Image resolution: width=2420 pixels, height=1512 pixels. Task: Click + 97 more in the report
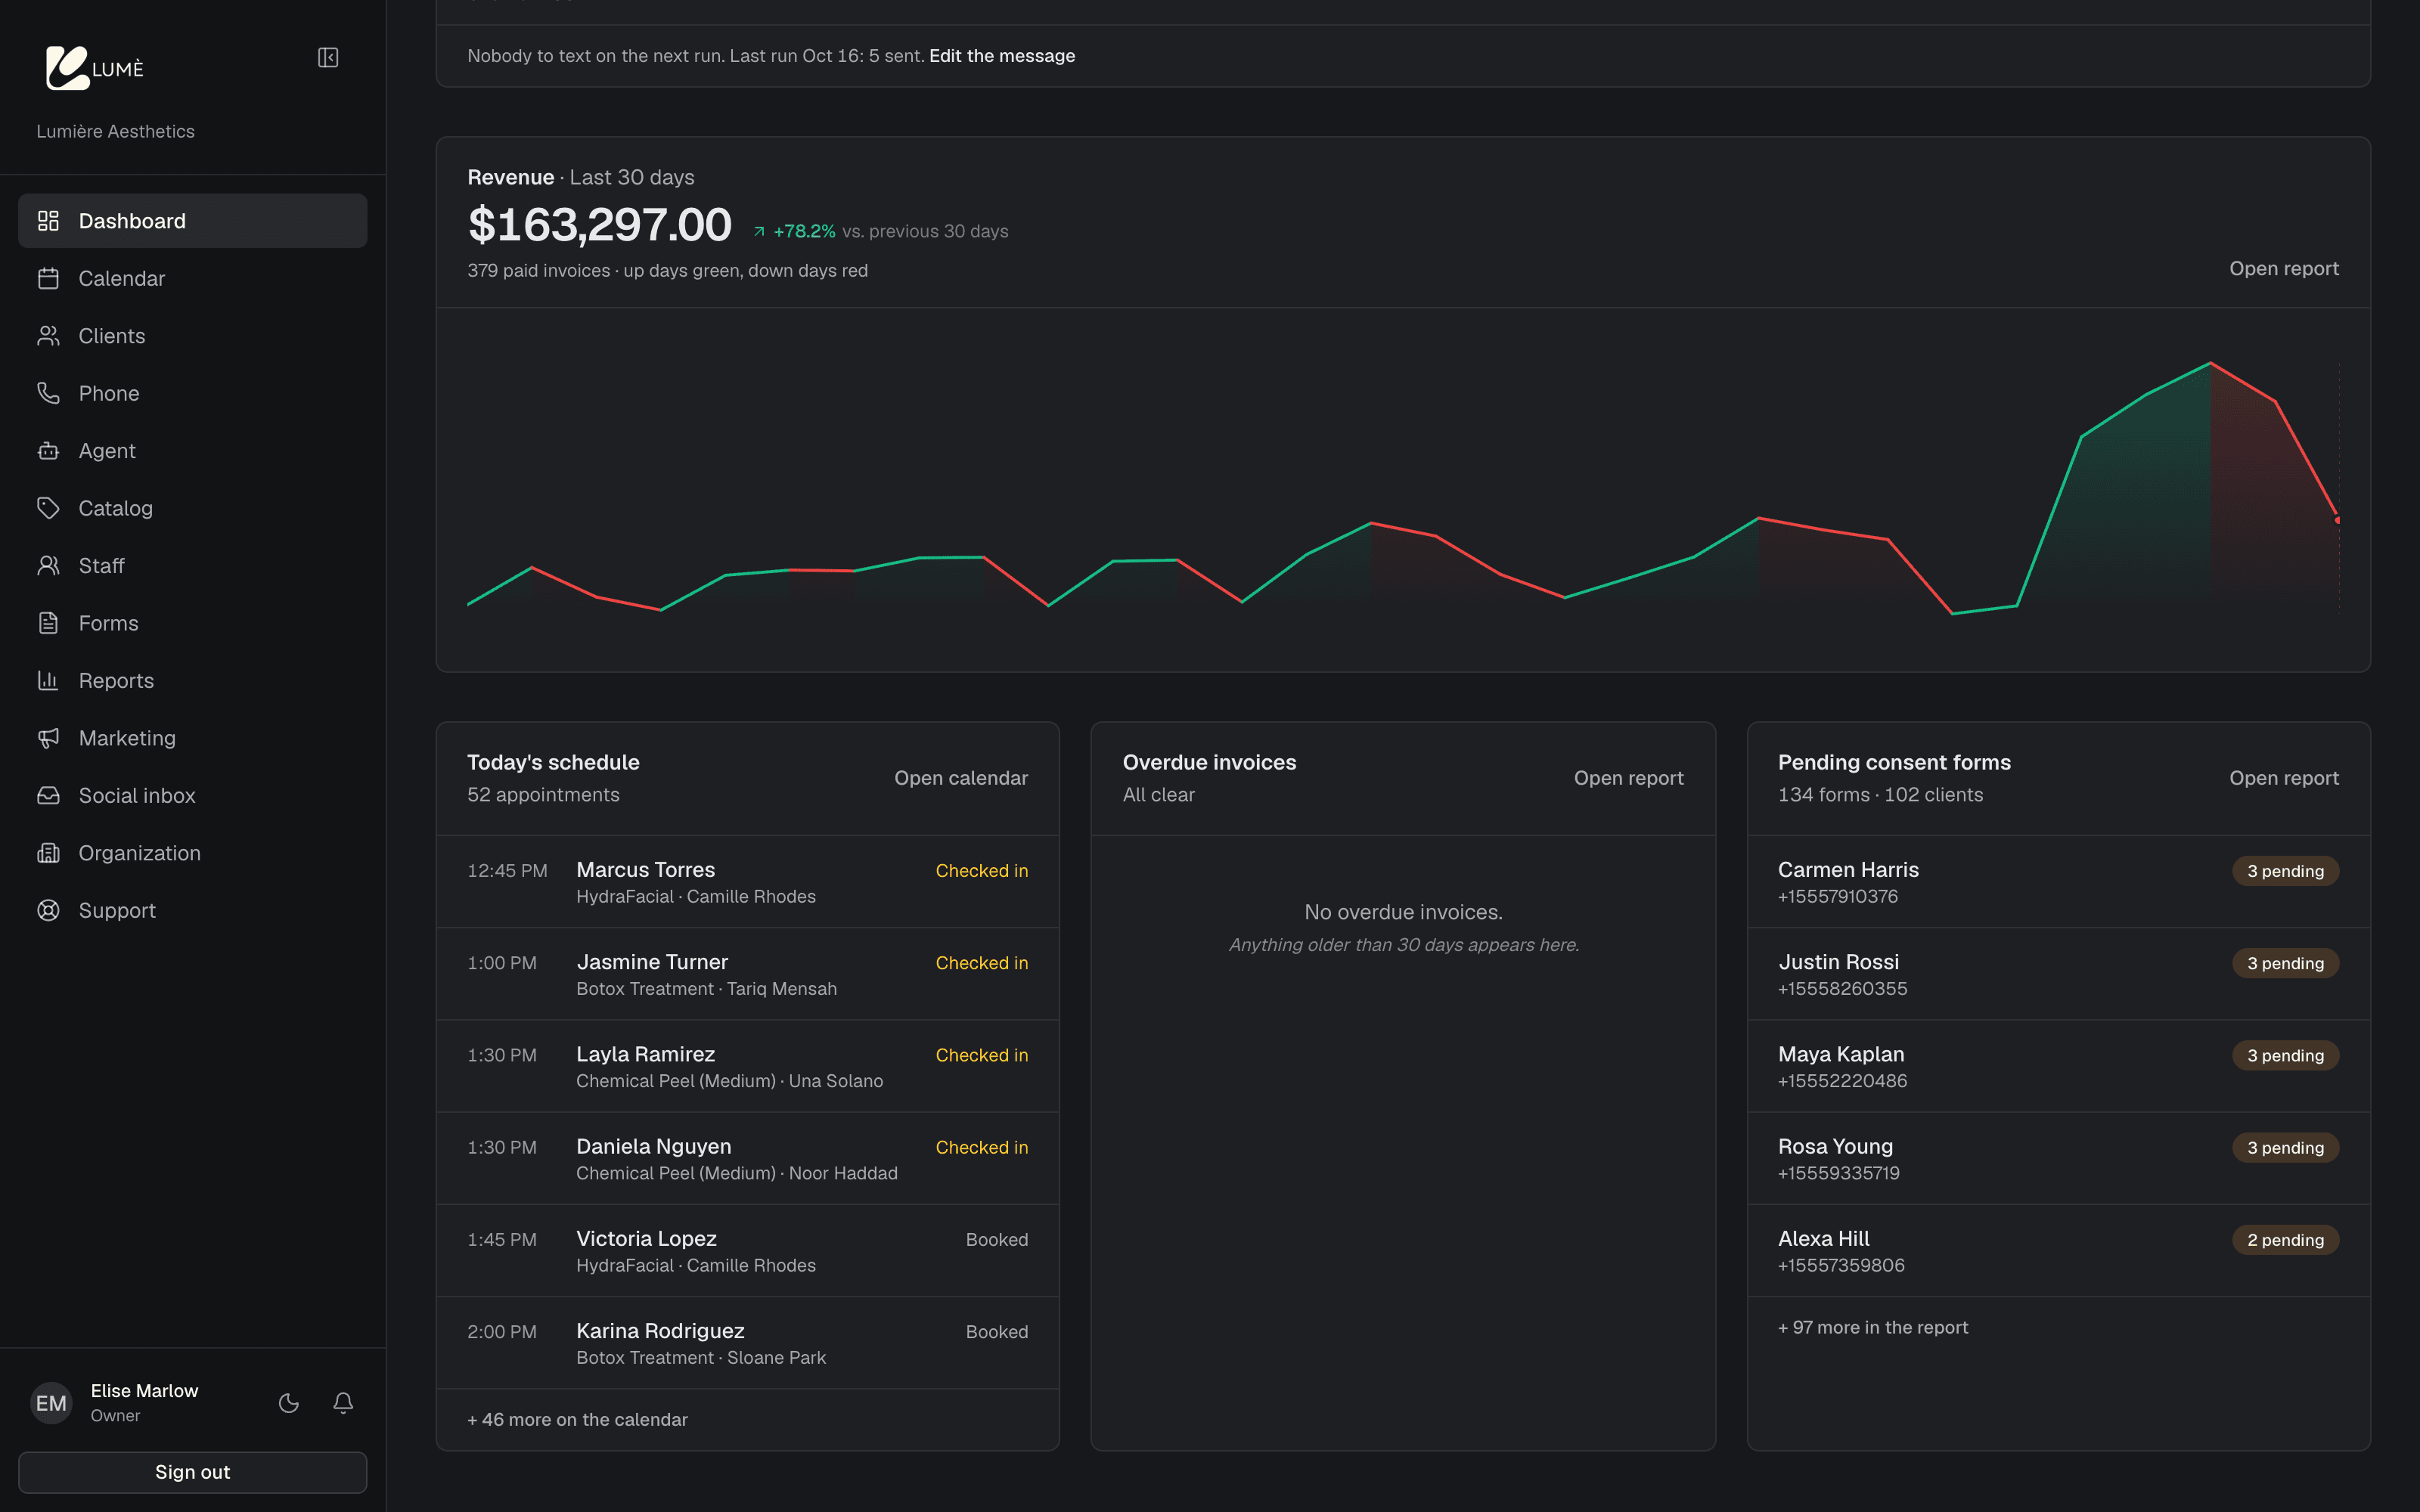[x=1873, y=1328]
